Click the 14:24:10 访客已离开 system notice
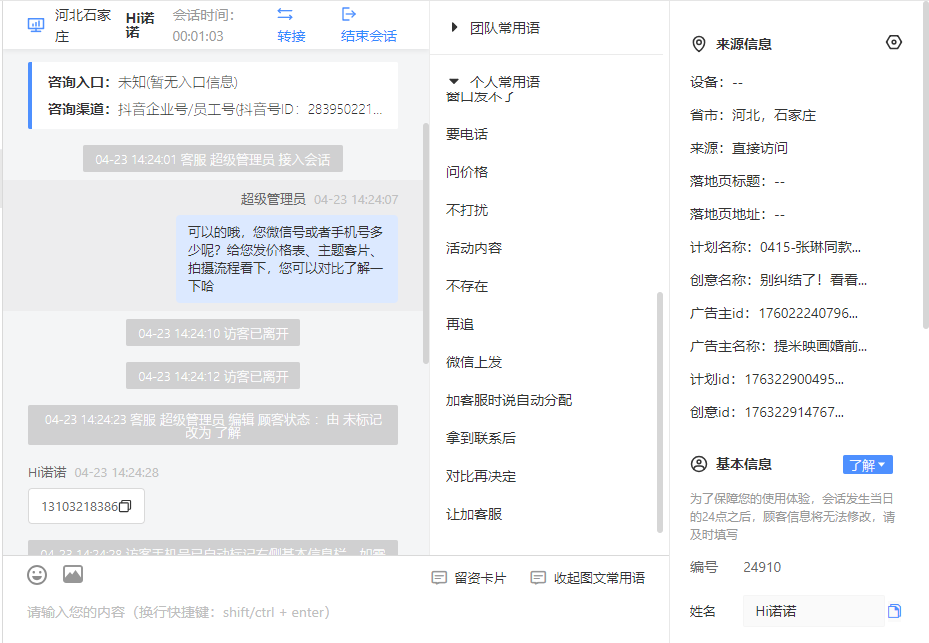 [213, 333]
